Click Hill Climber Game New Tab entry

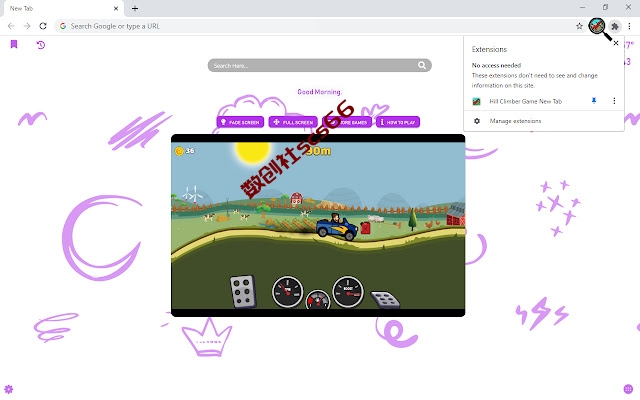(526, 101)
